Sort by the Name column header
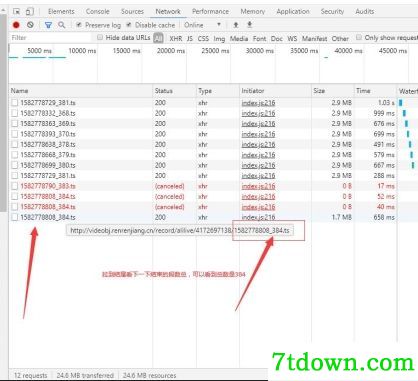 pyautogui.click(x=81, y=91)
